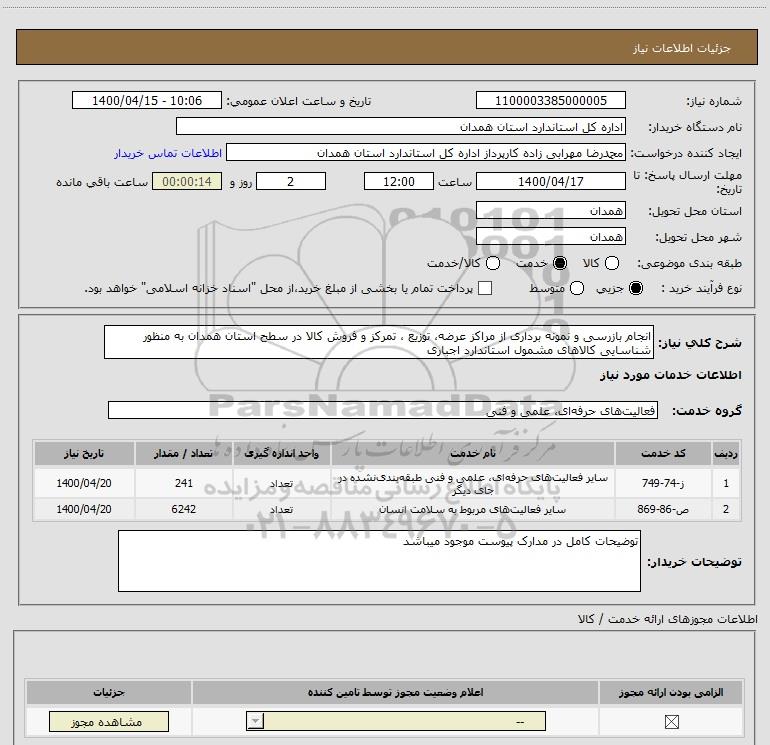Image resolution: width=770 pixels, height=745 pixels.
Task: Click the شماره نیاز field 1100003385000005
Action: 550,101
